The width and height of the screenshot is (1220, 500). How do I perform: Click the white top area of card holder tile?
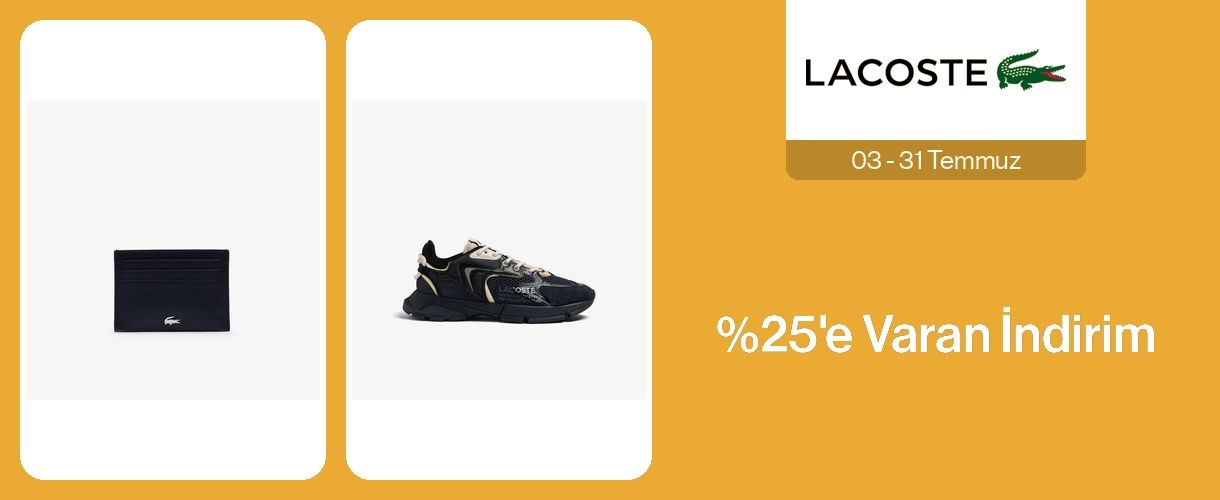point(173,60)
